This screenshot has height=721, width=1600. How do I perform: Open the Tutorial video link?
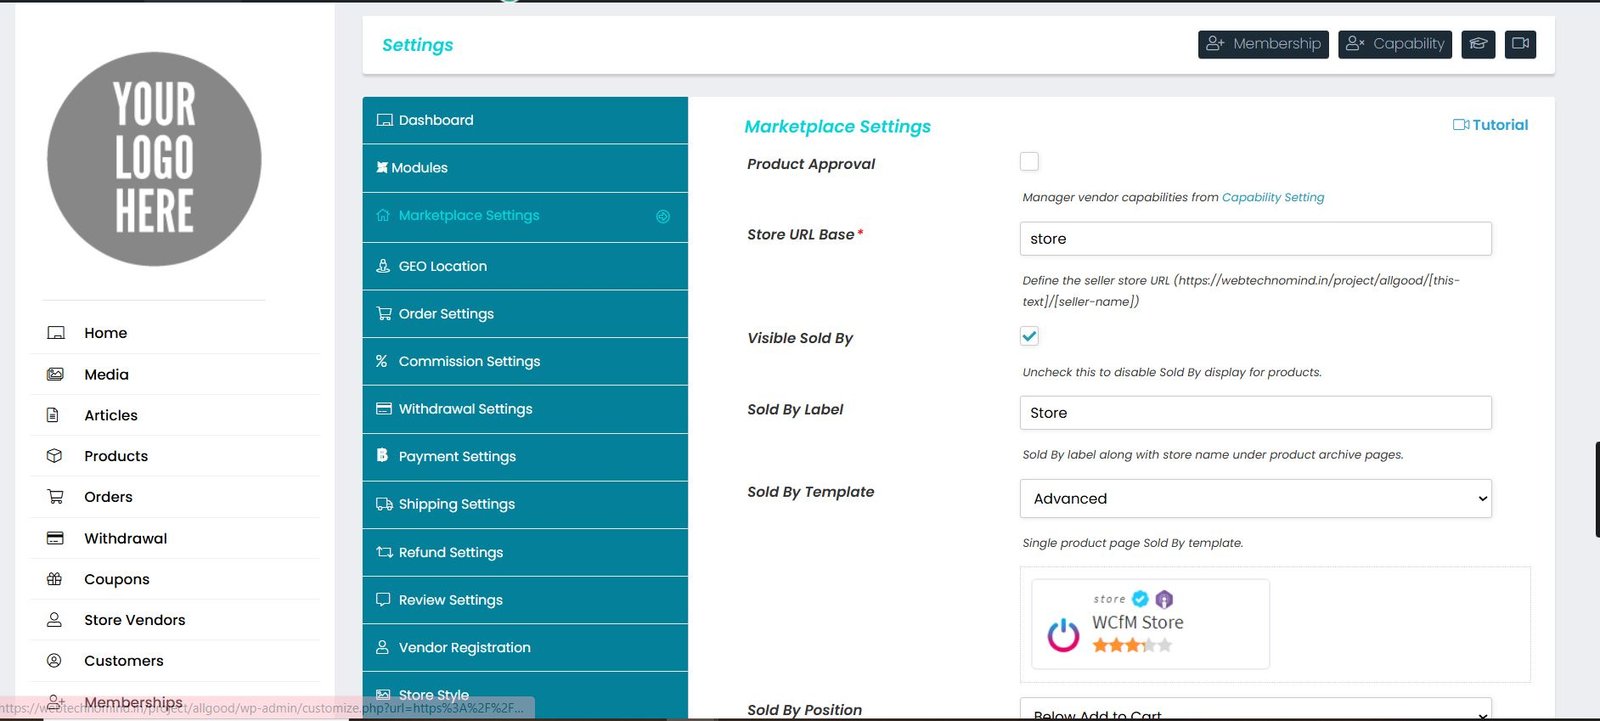coord(1490,125)
